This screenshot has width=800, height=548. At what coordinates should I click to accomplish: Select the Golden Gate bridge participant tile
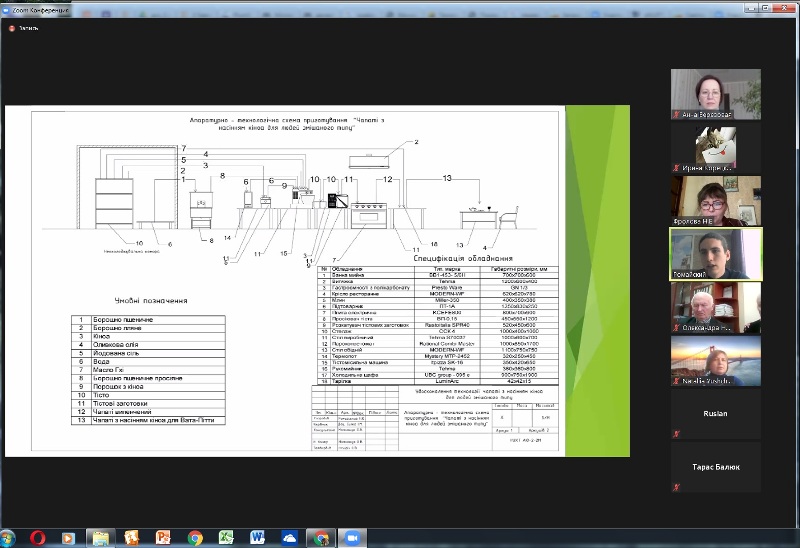click(x=715, y=361)
